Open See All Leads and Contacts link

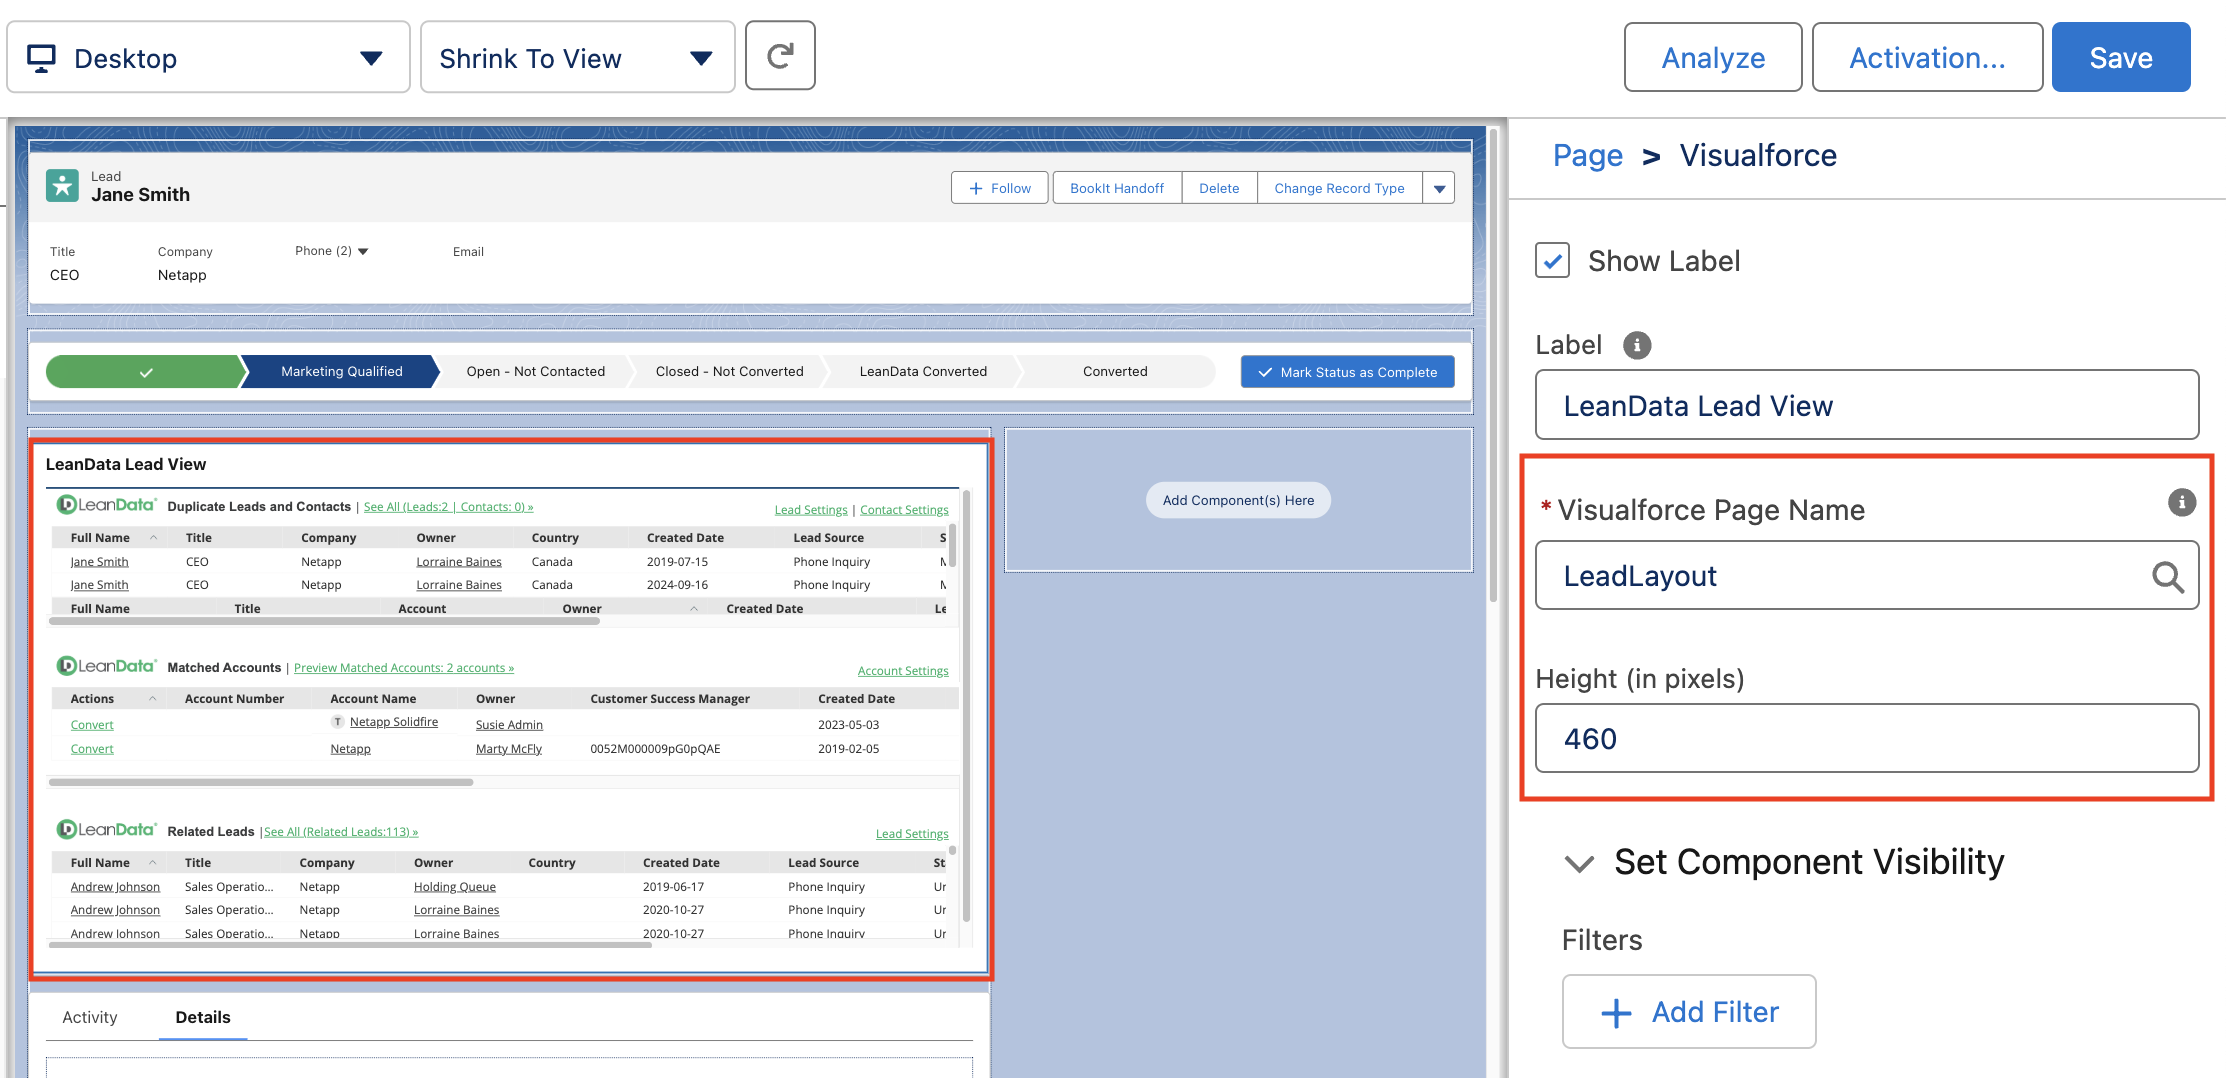click(449, 507)
